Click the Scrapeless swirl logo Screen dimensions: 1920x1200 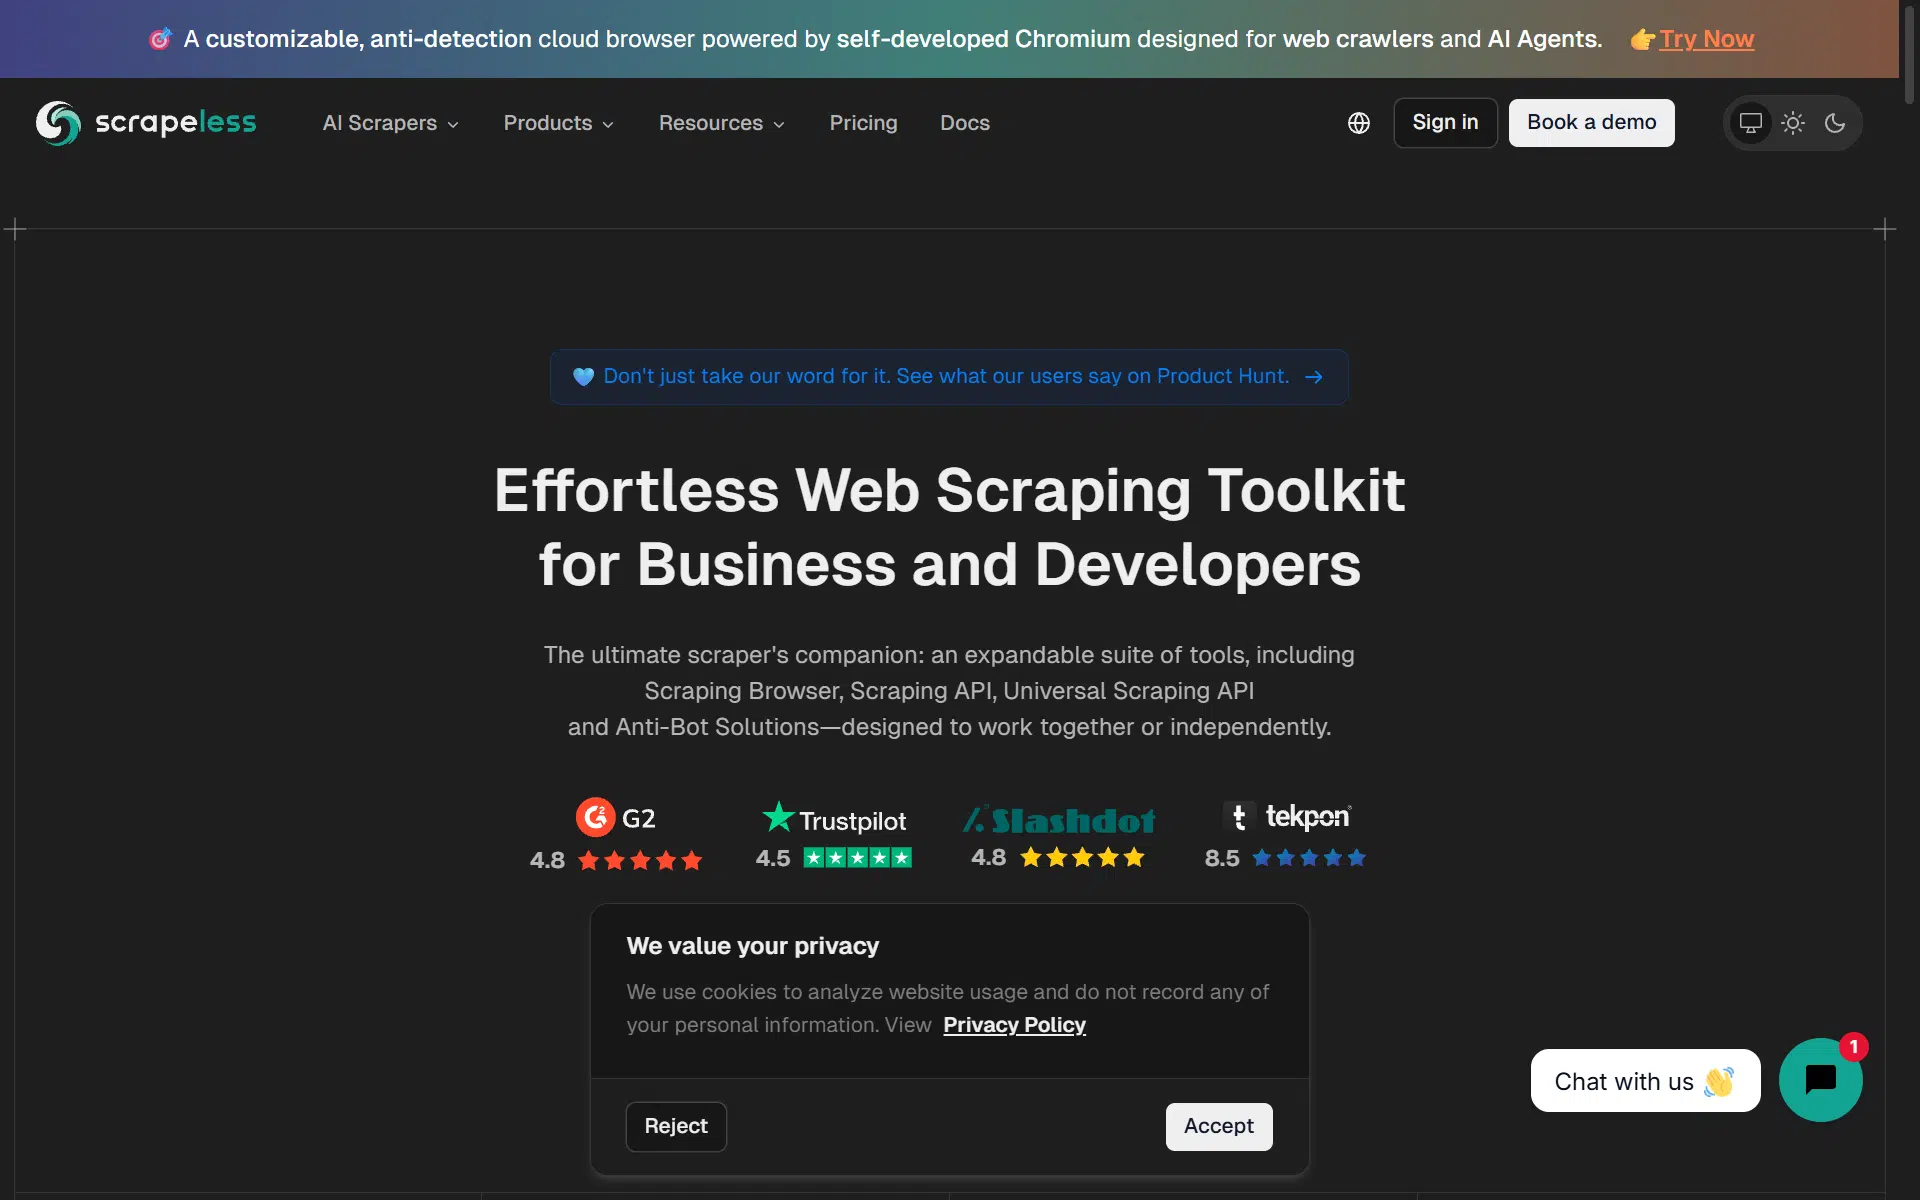click(x=58, y=123)
